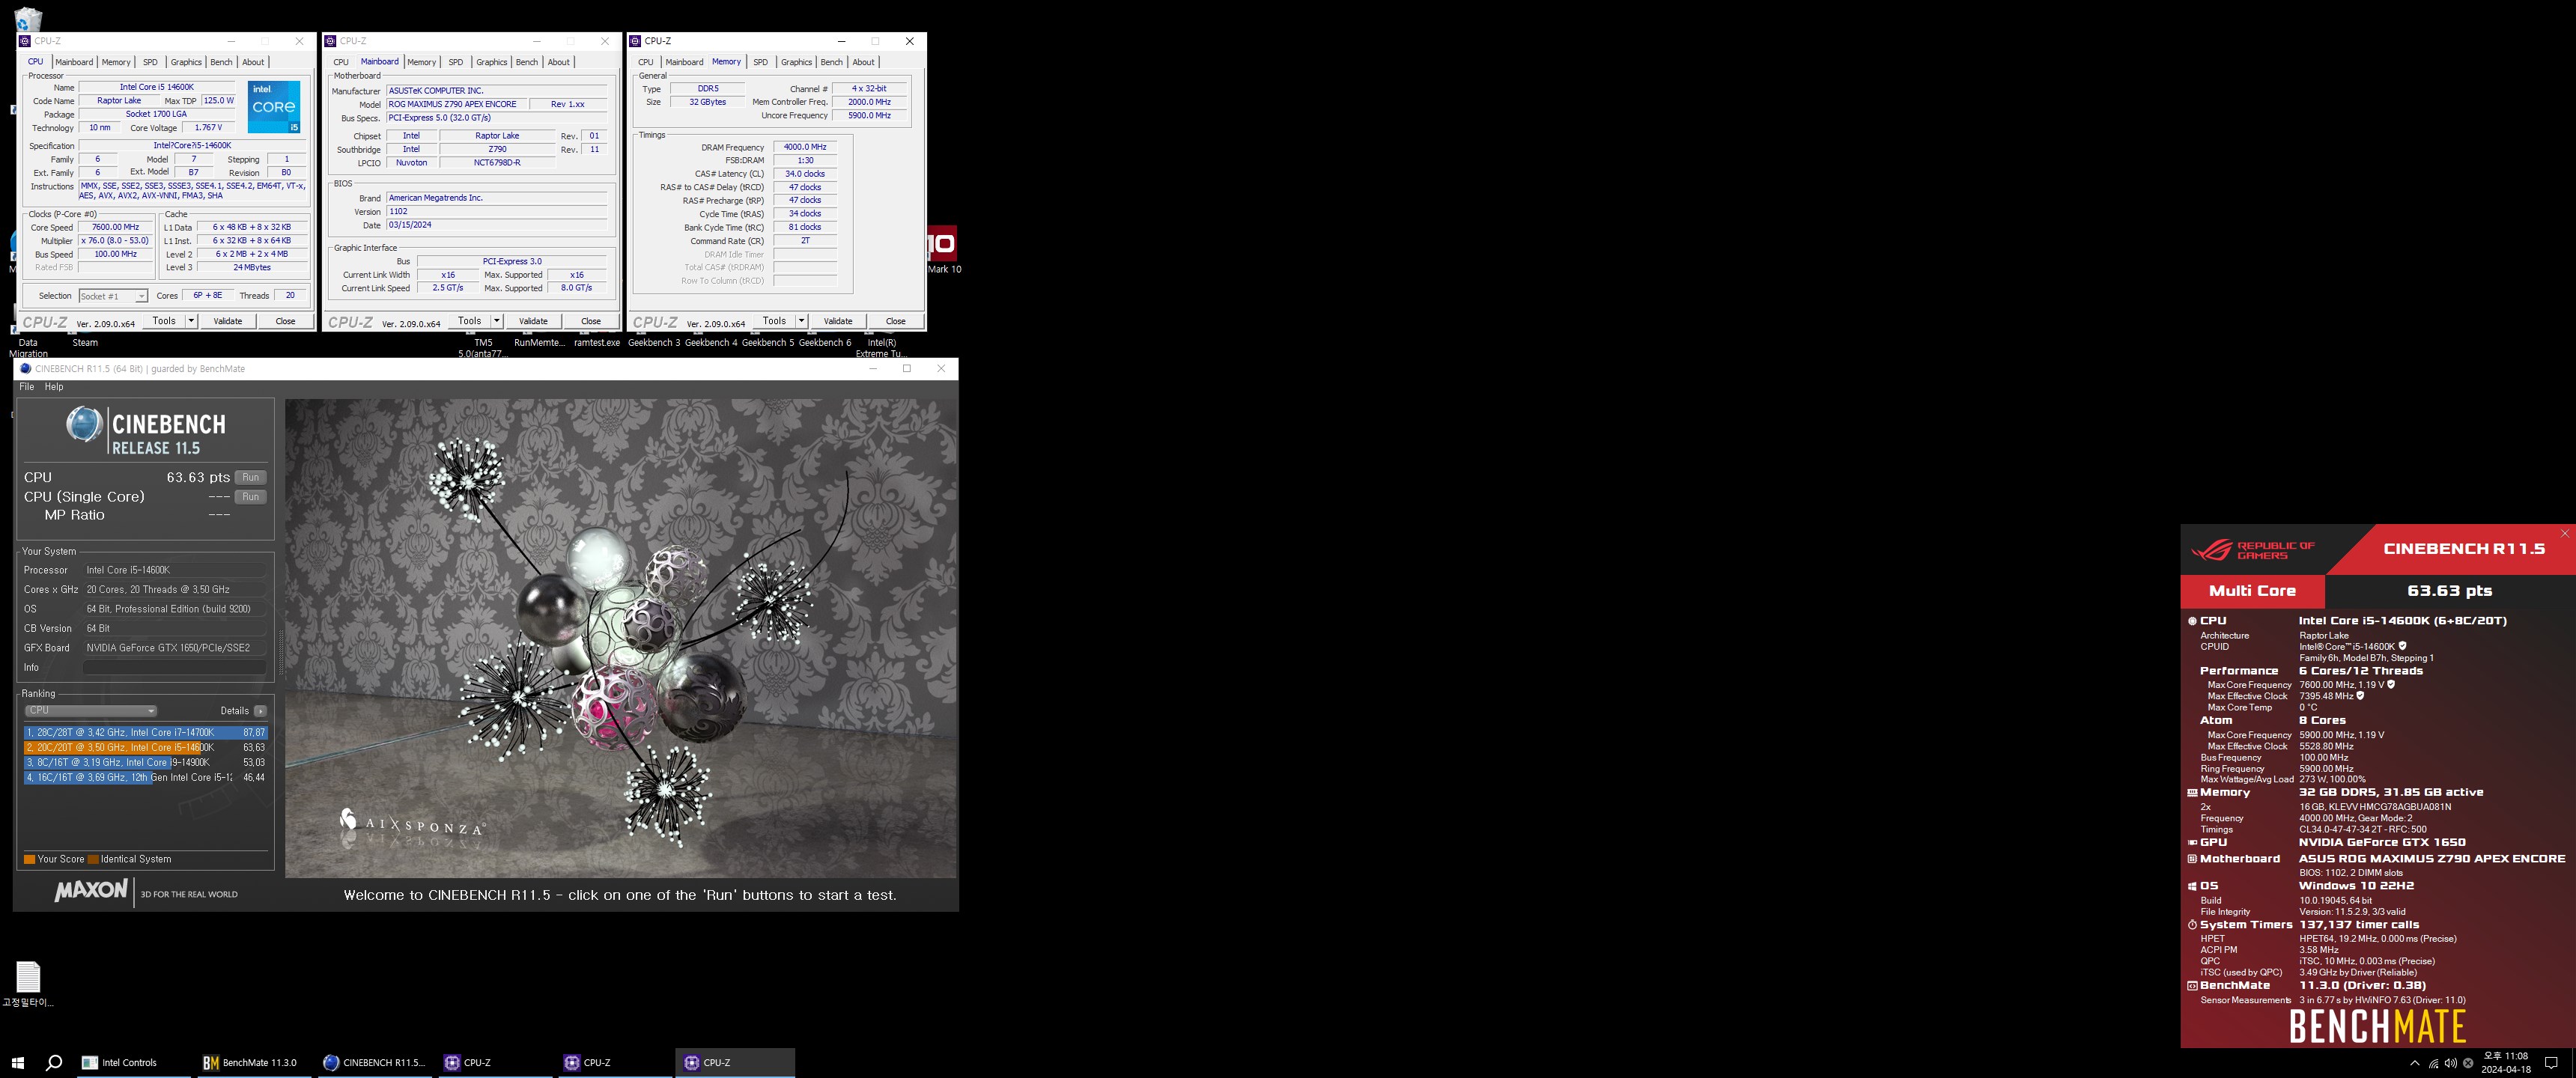This screenshot has width=2576, height=1078.
Task: Open the notification center icon
Action: [x=2551, y=1063]
